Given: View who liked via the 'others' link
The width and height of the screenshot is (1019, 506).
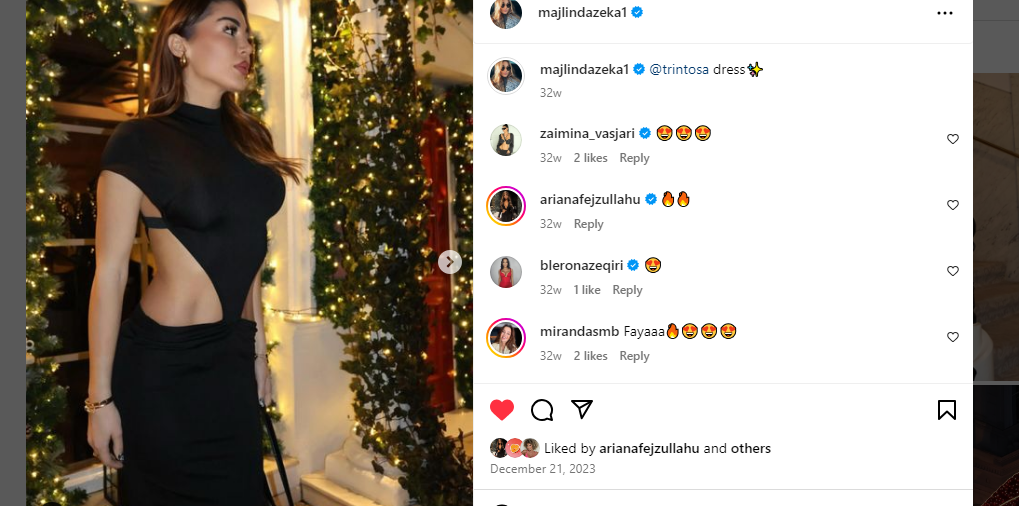Looking at the screenshot, I should (750, 449).
